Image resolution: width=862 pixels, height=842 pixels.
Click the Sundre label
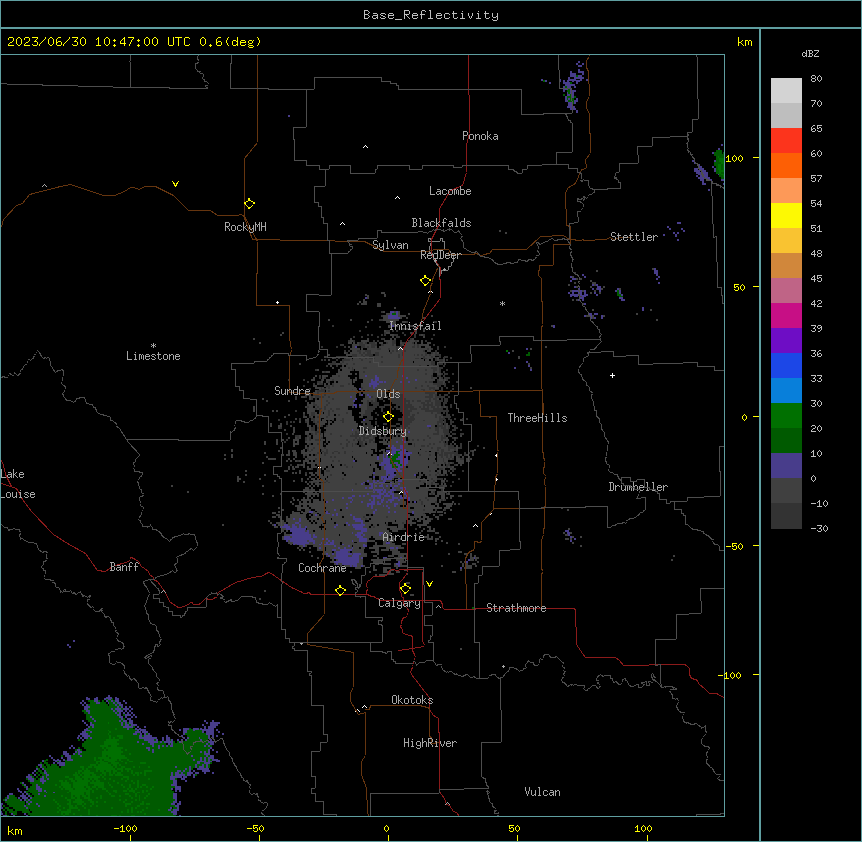(292, 391)
